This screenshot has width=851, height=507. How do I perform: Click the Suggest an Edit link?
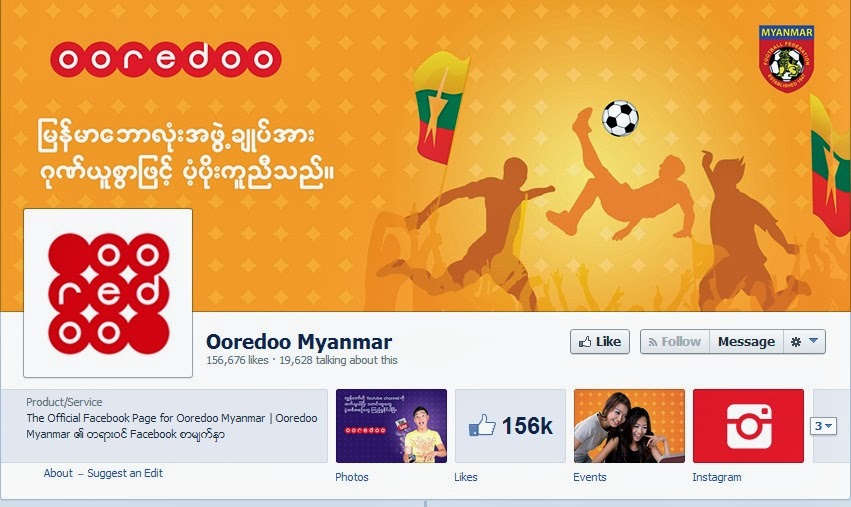click(125, 473)
